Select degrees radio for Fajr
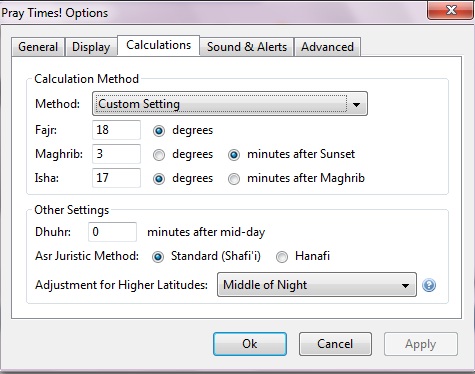 tap(159, 131)
